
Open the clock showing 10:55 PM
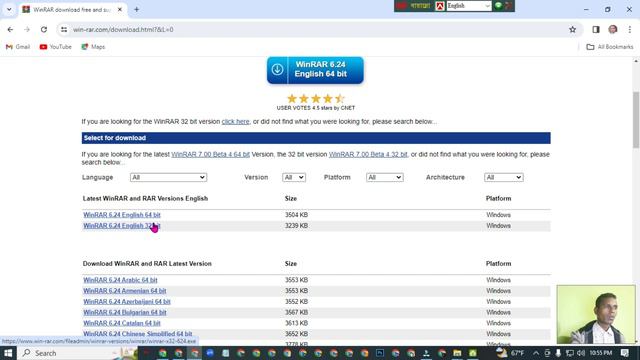[x=600, y=353]
